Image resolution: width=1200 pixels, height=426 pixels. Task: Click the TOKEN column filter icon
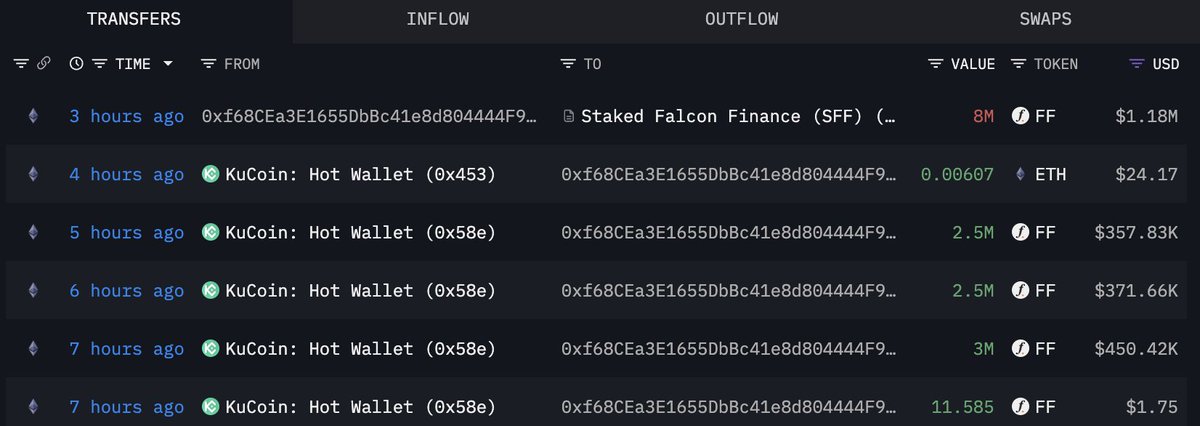point(1018,64)
